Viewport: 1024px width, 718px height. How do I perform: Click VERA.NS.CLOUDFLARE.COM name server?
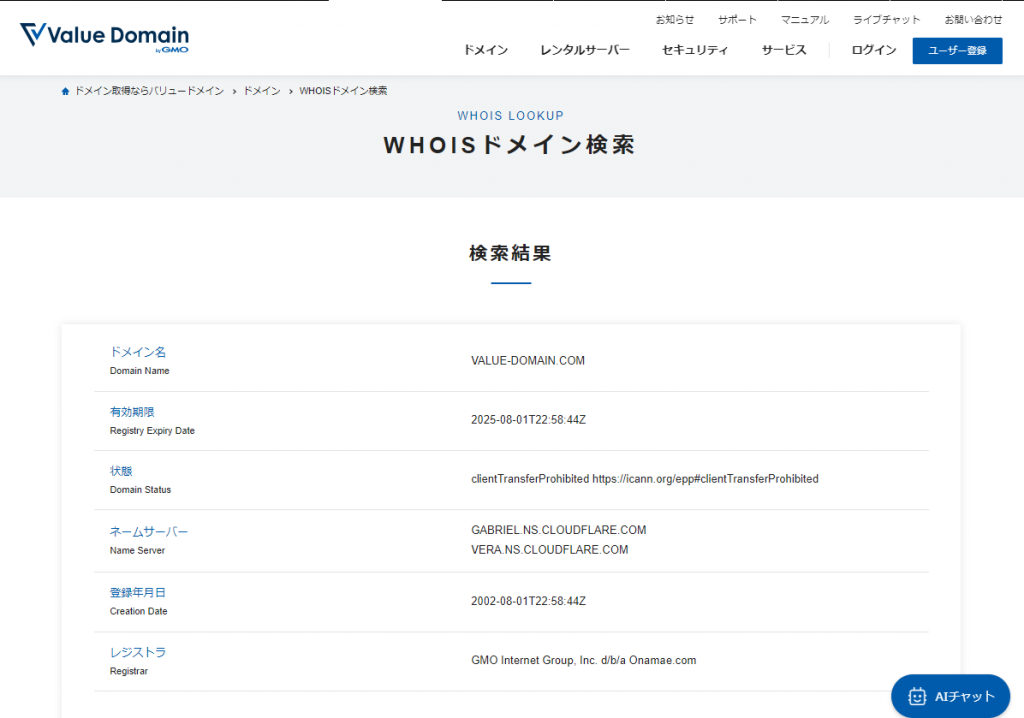(x=549, y=550)
